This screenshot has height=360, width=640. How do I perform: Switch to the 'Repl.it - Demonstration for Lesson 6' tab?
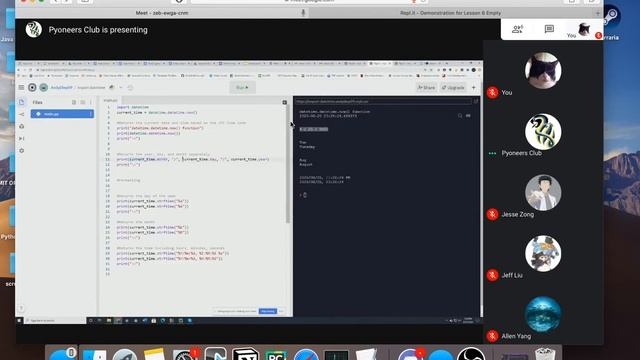point(450,13)
